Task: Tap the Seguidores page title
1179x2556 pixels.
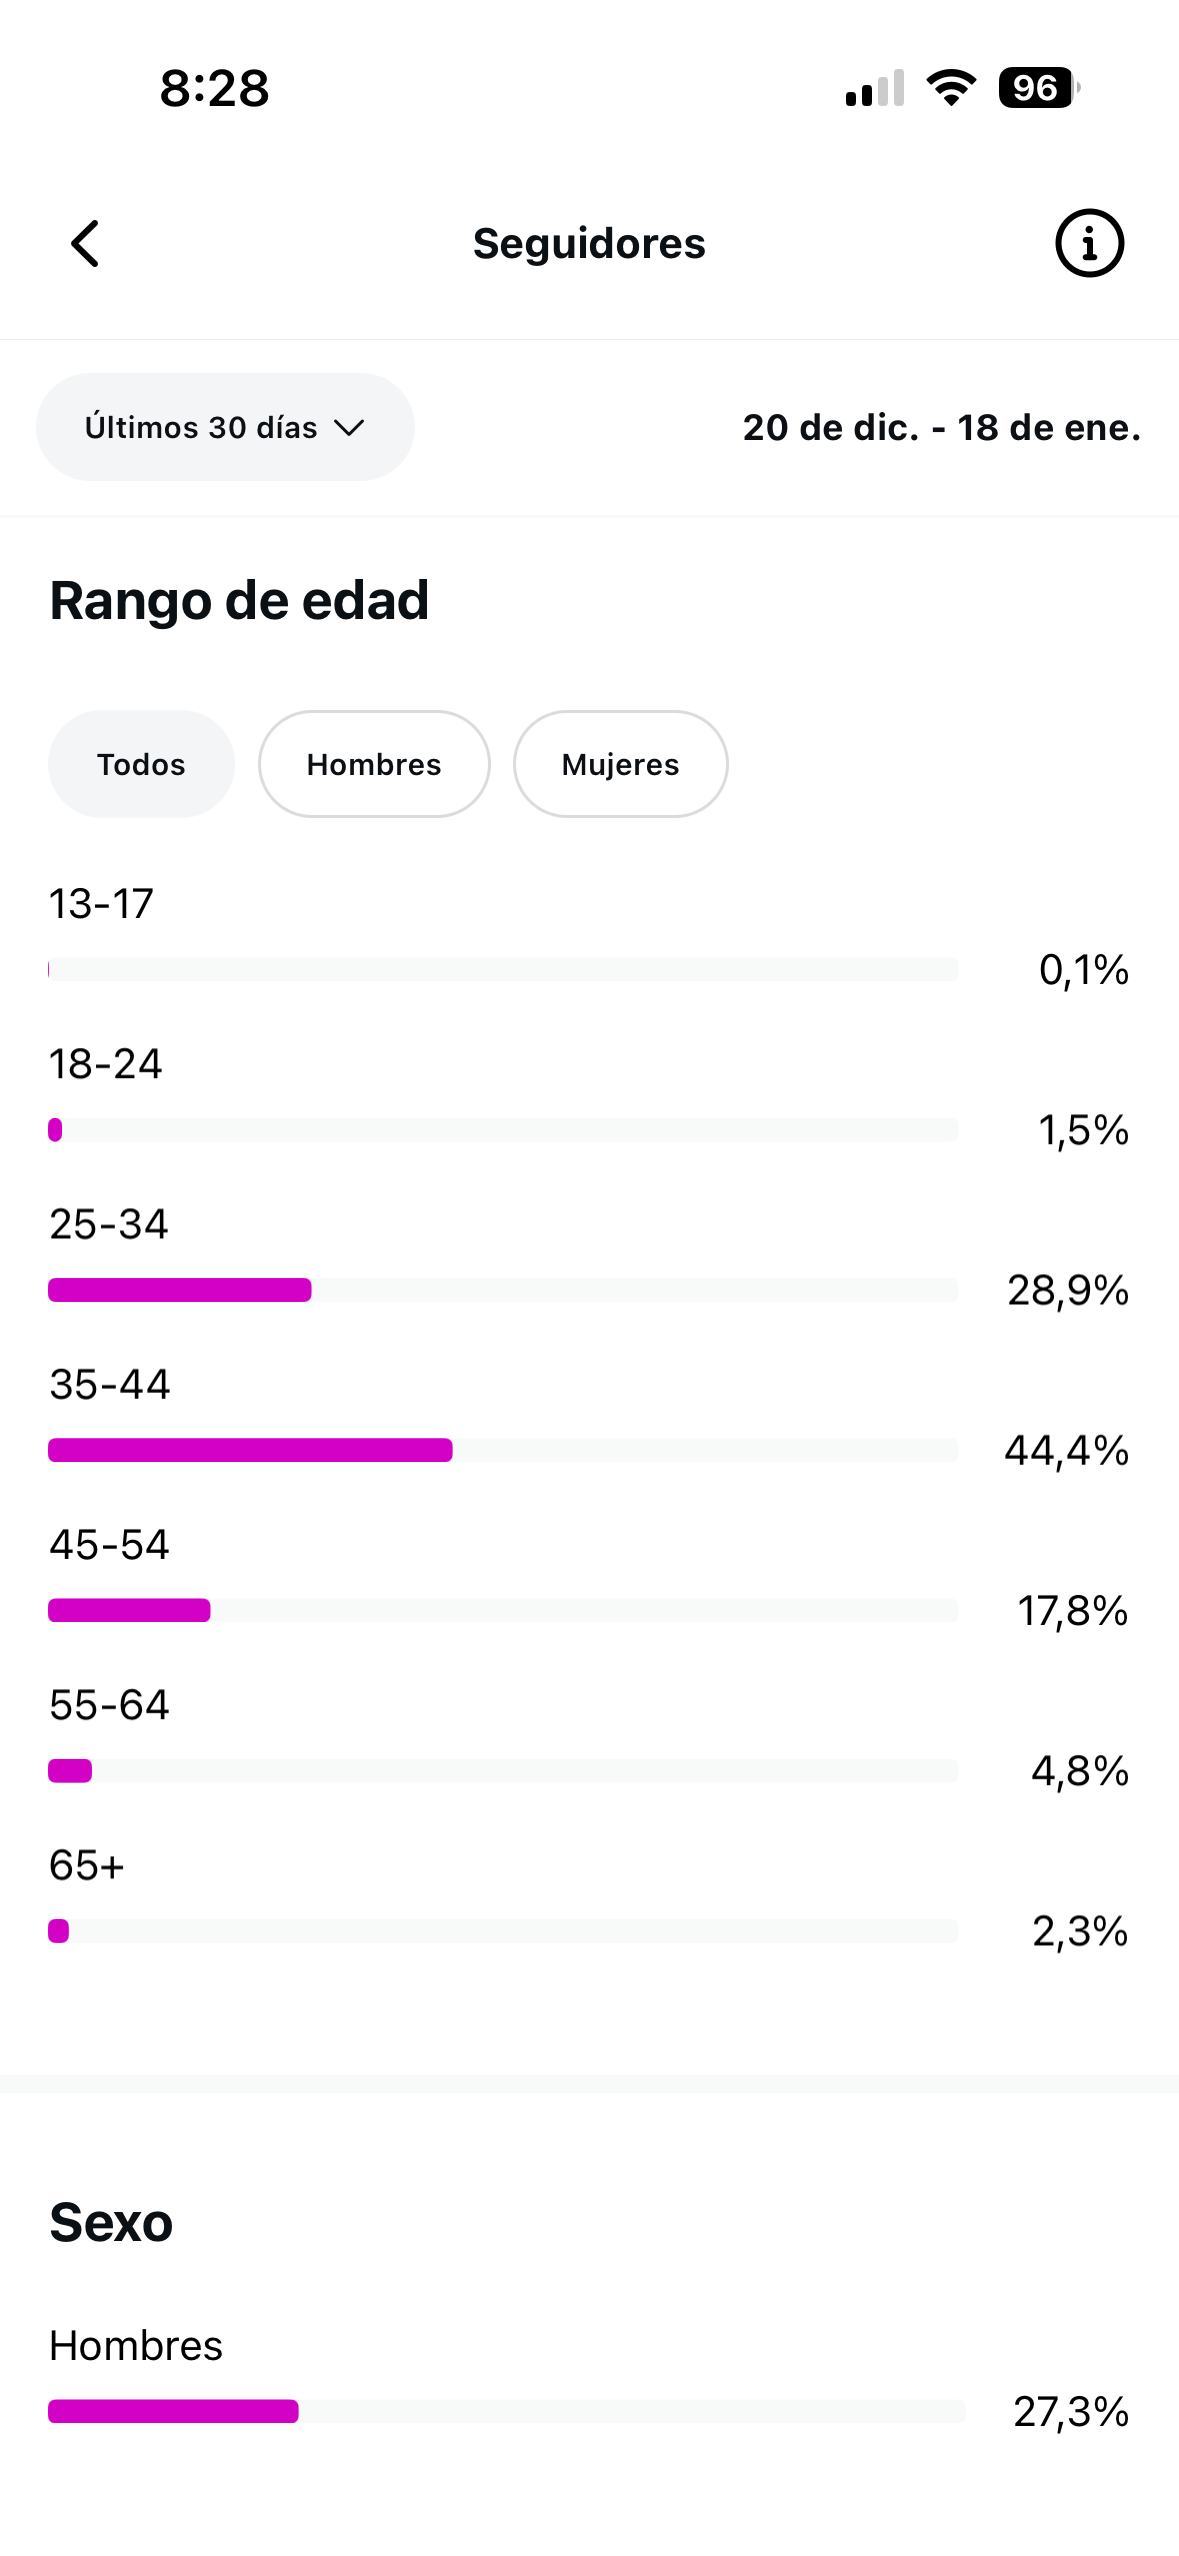Action: [x=589, y=244]
